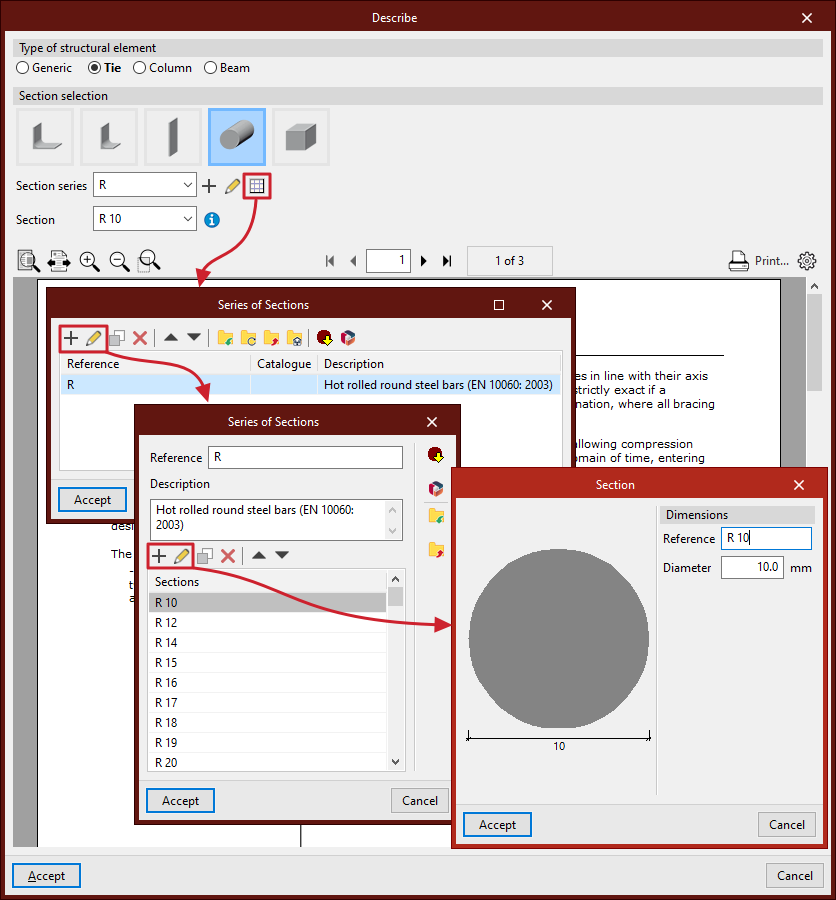Image resolution: width=836 pixels, height=900 pixels.
Task: Click the series Reference field containing R
Action: 305,457
